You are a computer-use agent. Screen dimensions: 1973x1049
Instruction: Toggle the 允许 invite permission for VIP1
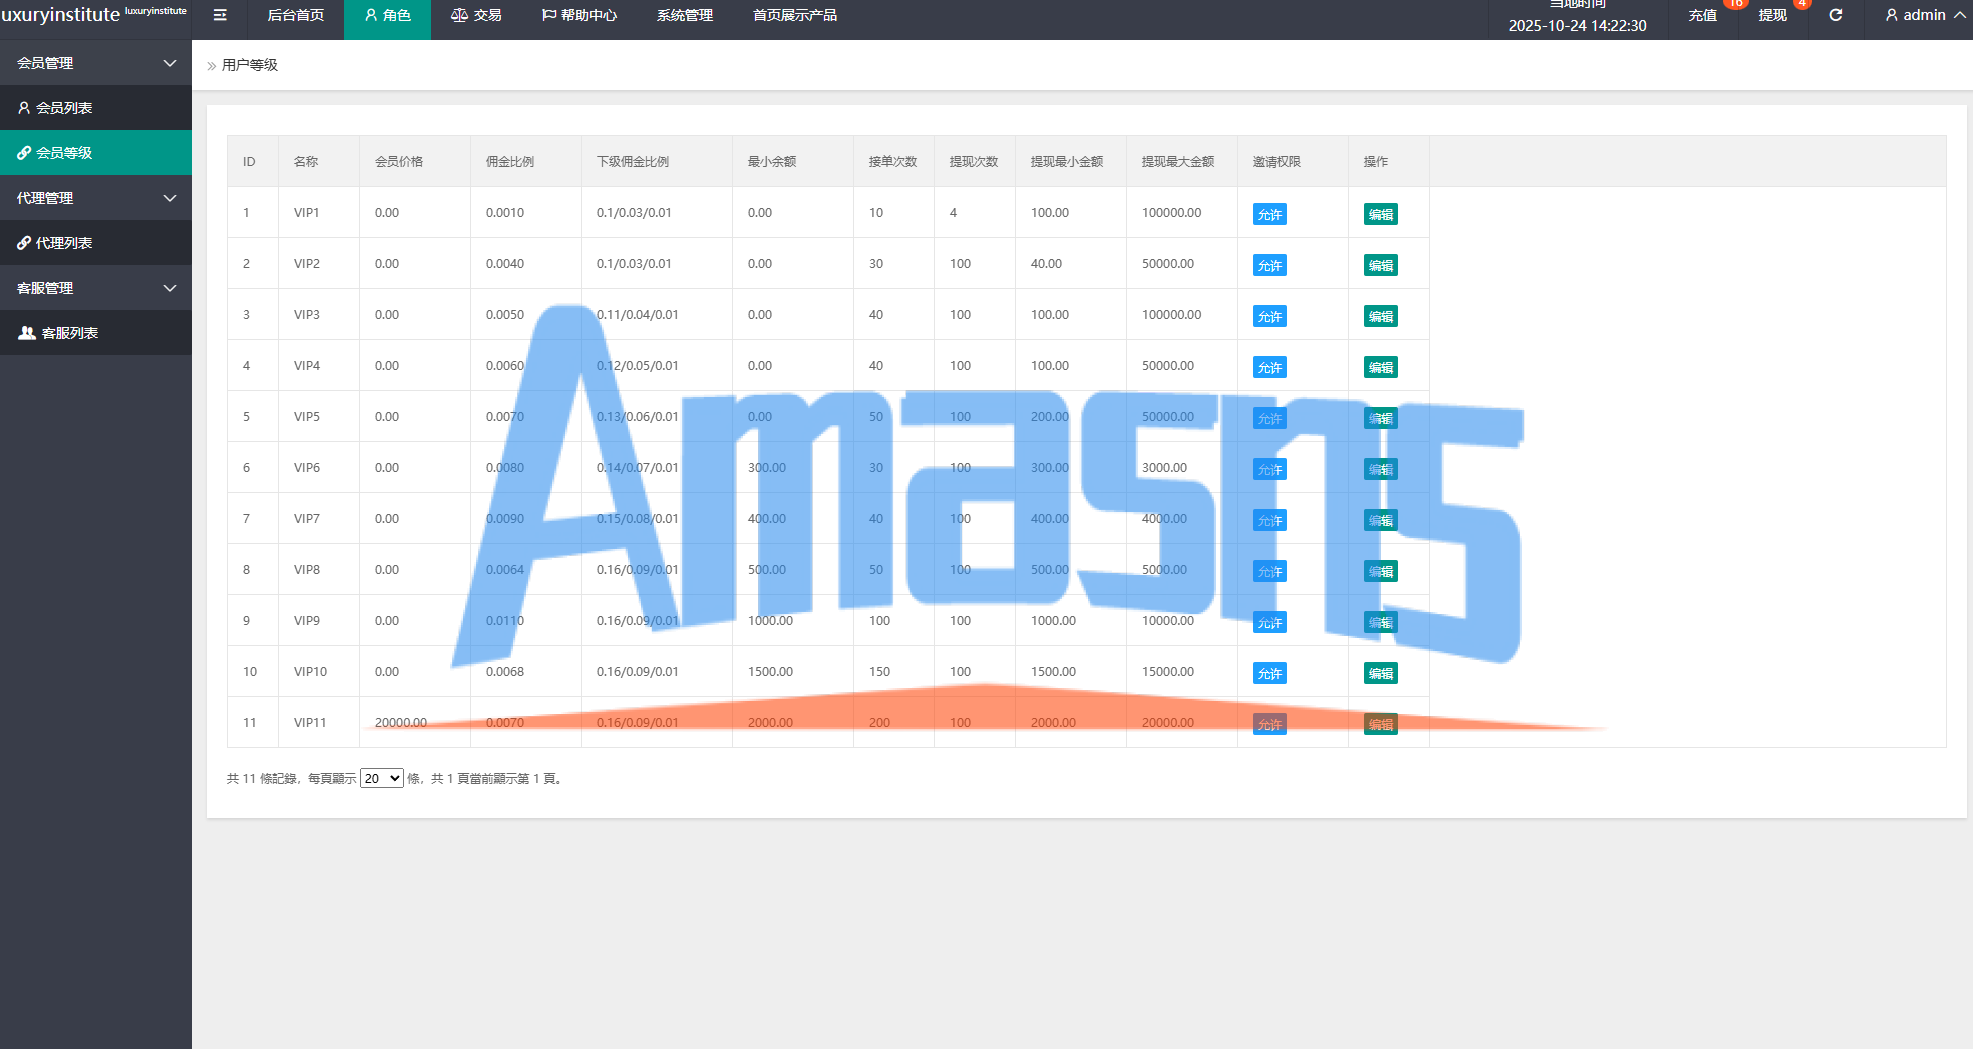(1269, 214)
